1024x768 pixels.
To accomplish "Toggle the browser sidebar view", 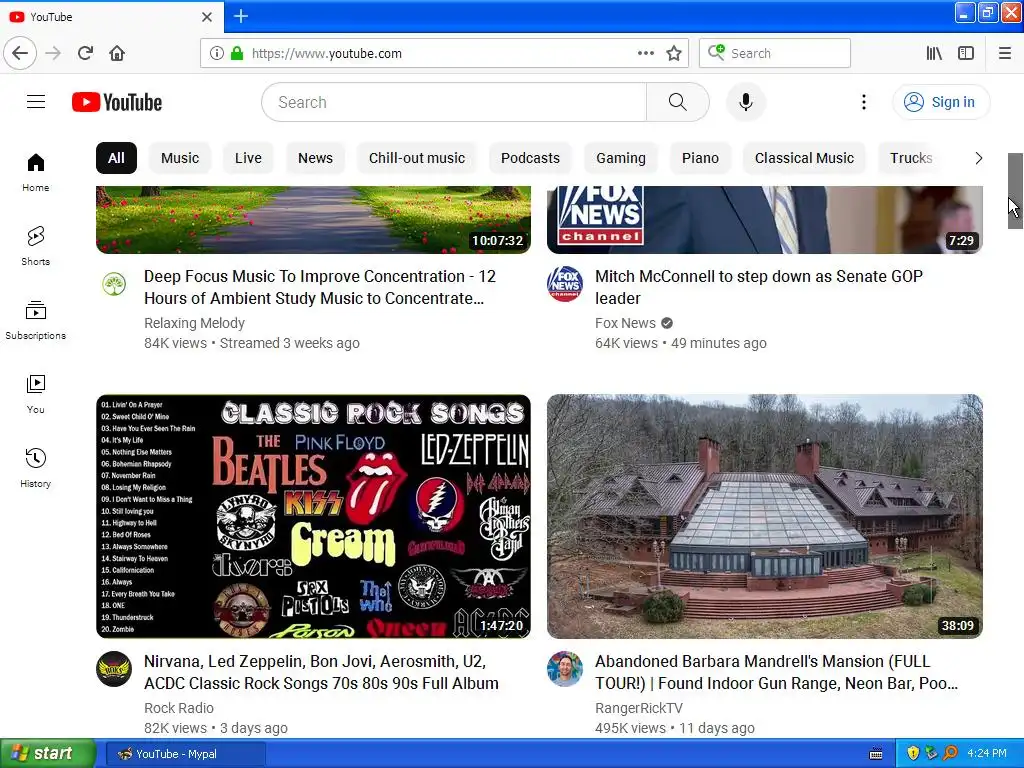I will pyautogui.click(x=966, y=53).
